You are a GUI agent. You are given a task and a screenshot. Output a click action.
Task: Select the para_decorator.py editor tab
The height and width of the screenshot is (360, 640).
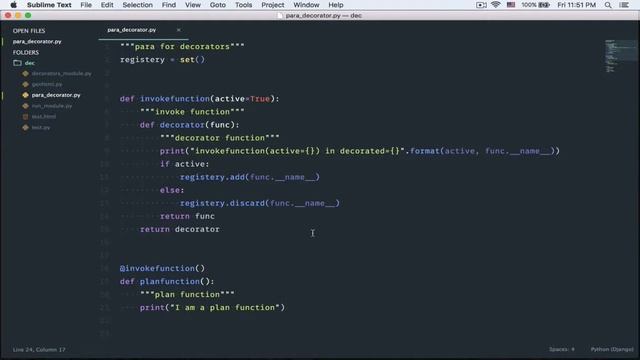pos(131,30)
